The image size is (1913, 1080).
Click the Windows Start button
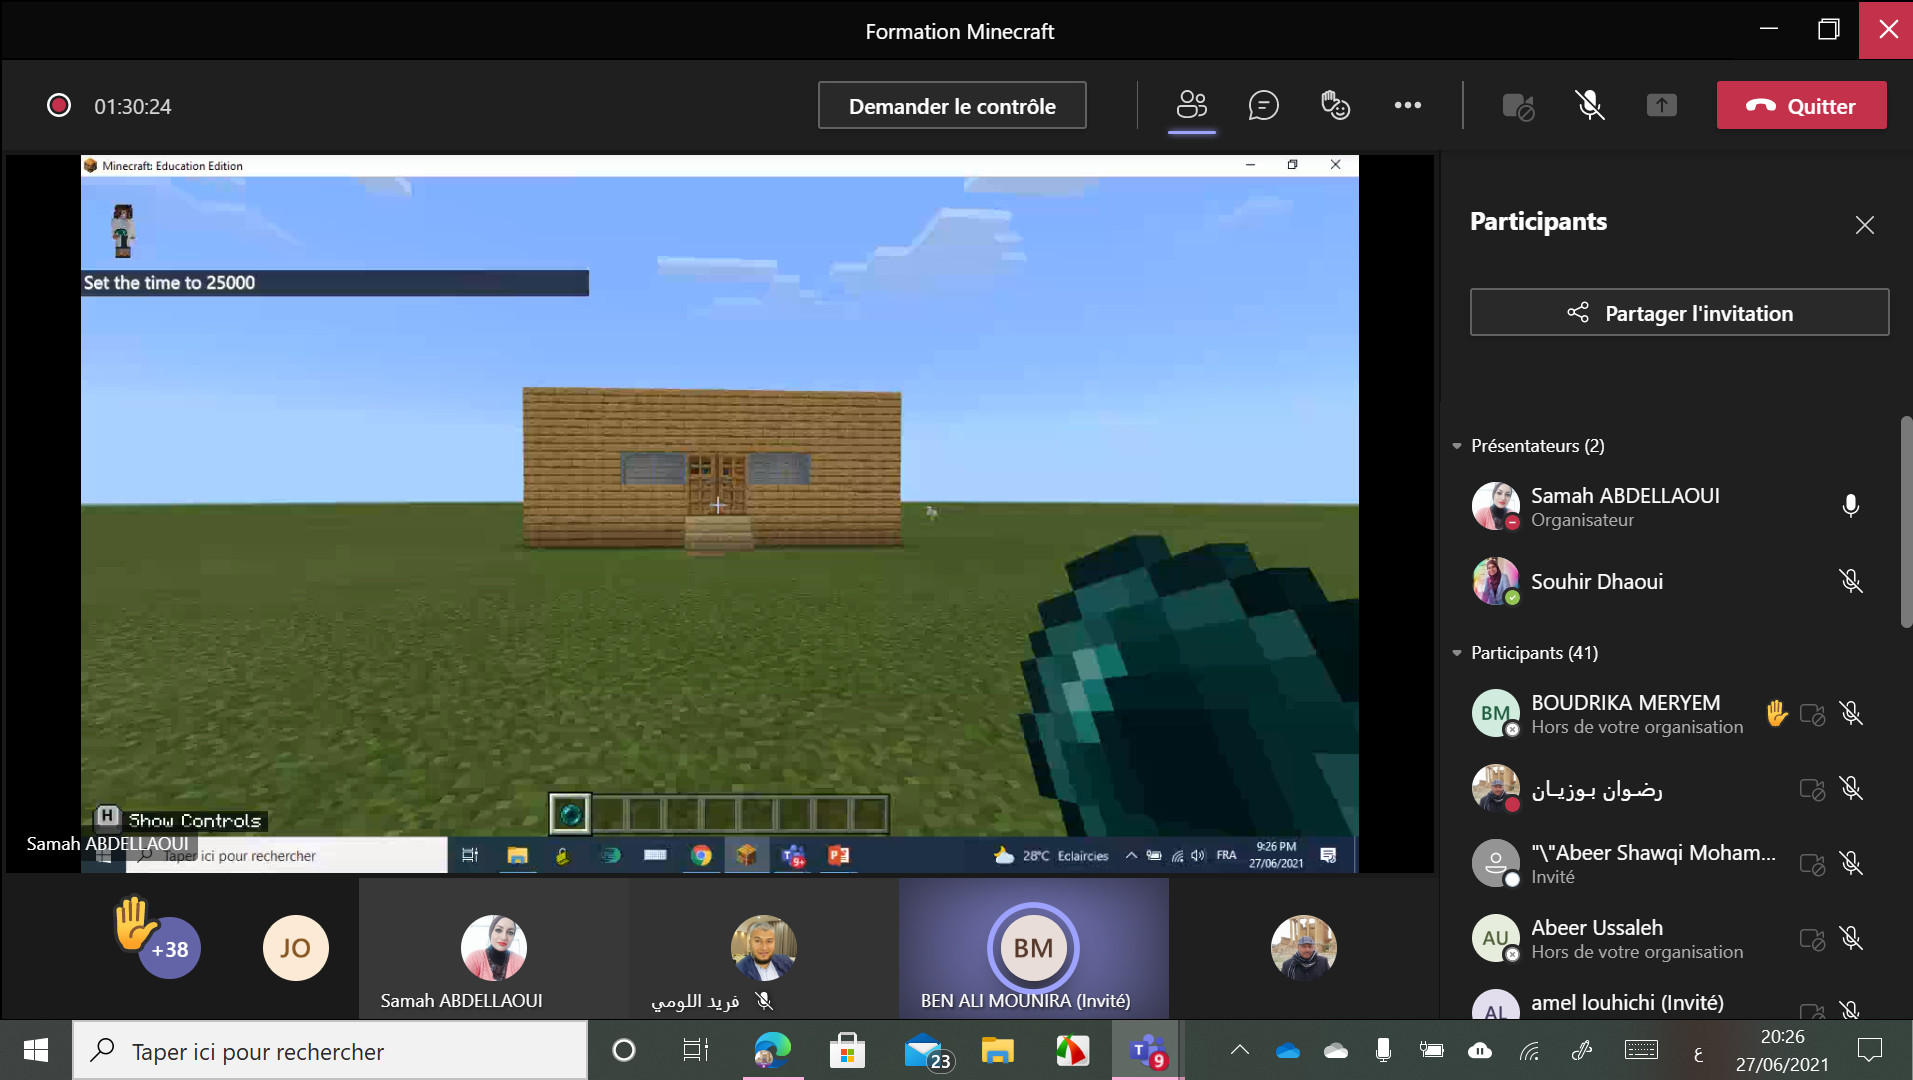pyautogui.click(x=36, y=1050)
